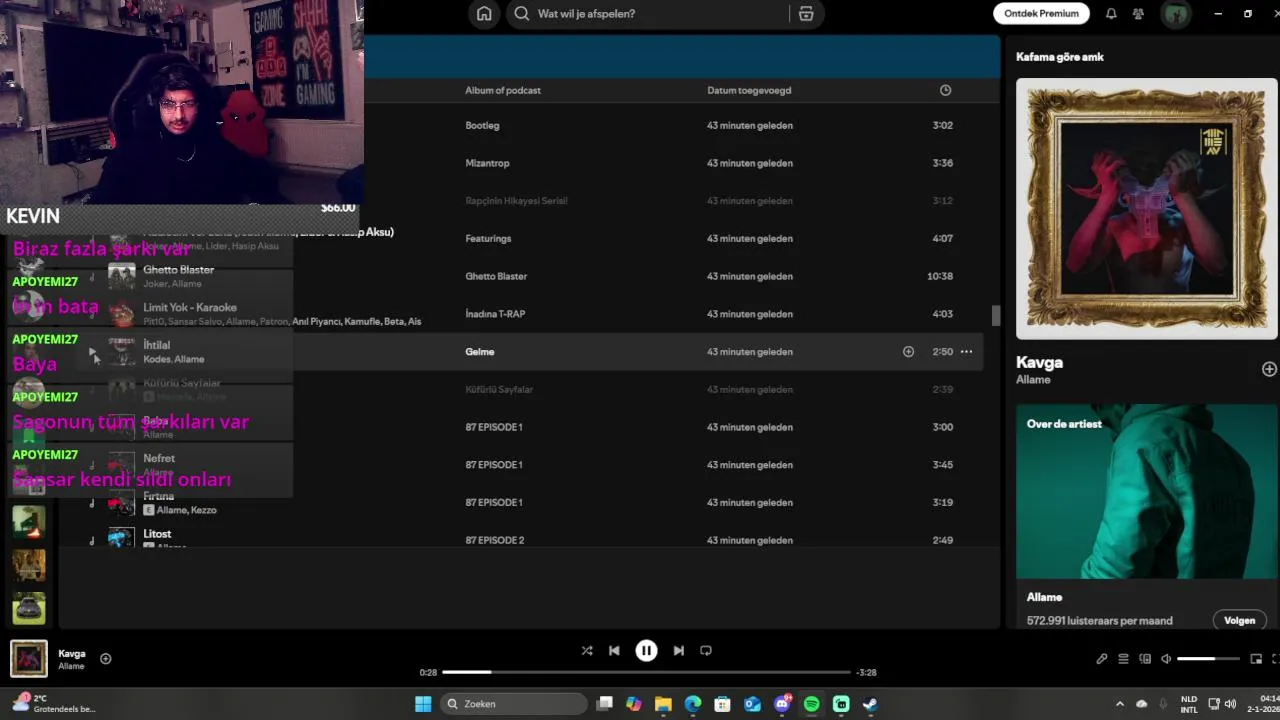1280x720 pixels.
Task: Open Discord from taskbar
Action: pyautogui.click(x=782, y=704)
